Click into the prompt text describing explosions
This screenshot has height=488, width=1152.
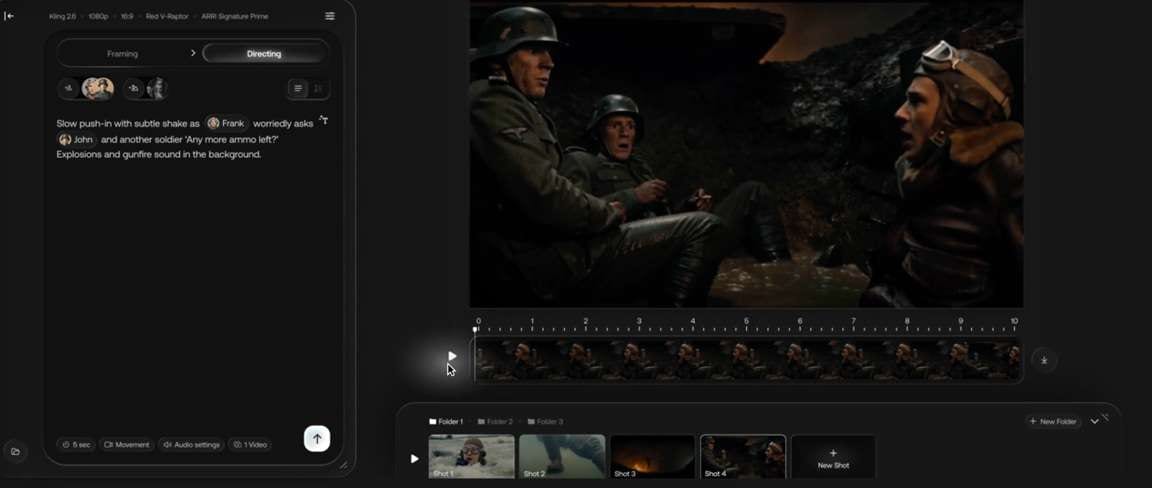(x=159, y=154)
